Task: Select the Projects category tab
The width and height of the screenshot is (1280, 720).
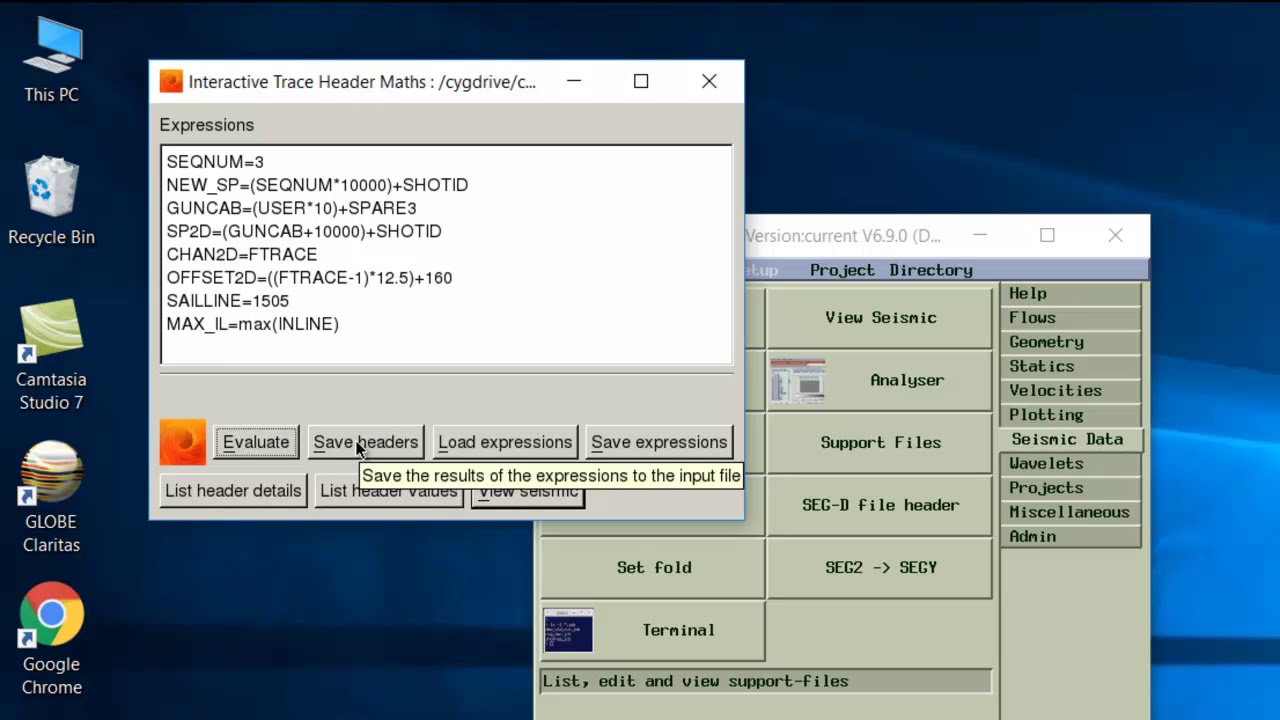Action: click(1070, 488)
